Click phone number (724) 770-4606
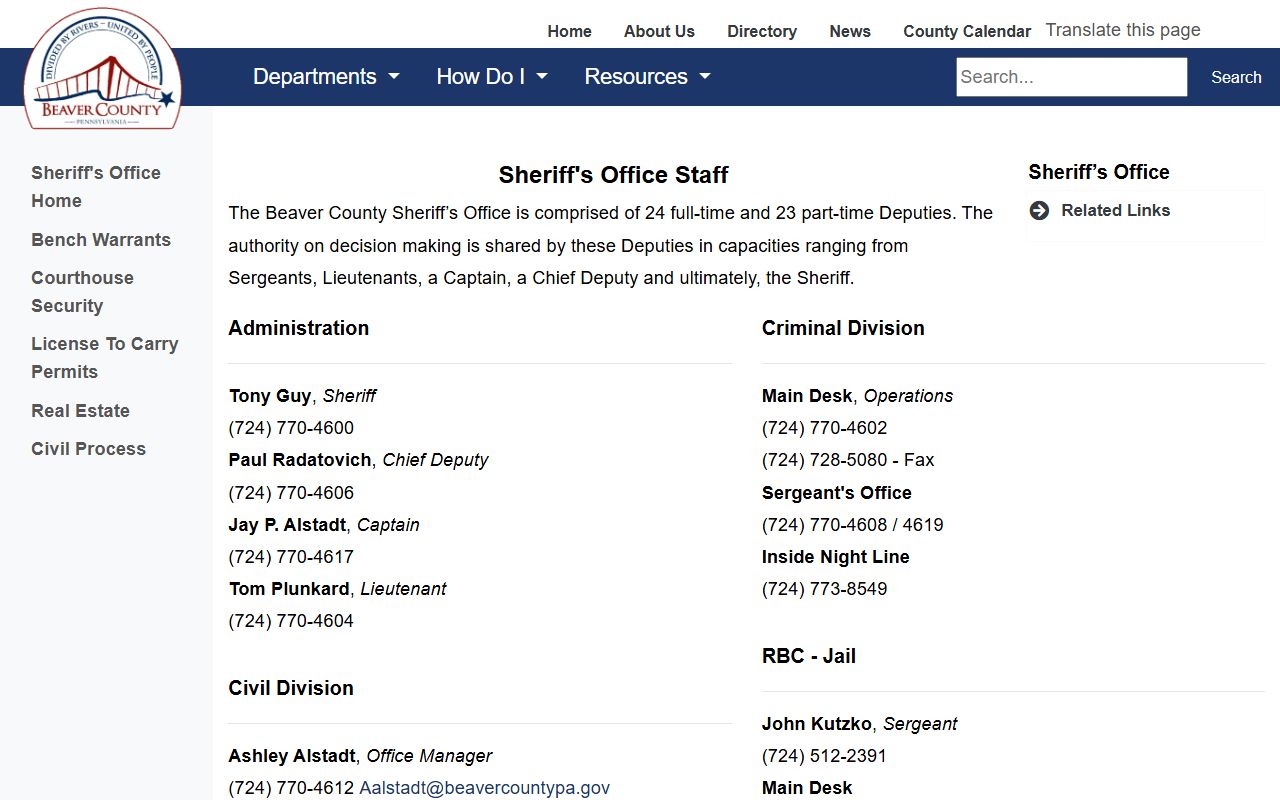1280x800 pixels. click(x=291, y=493)
